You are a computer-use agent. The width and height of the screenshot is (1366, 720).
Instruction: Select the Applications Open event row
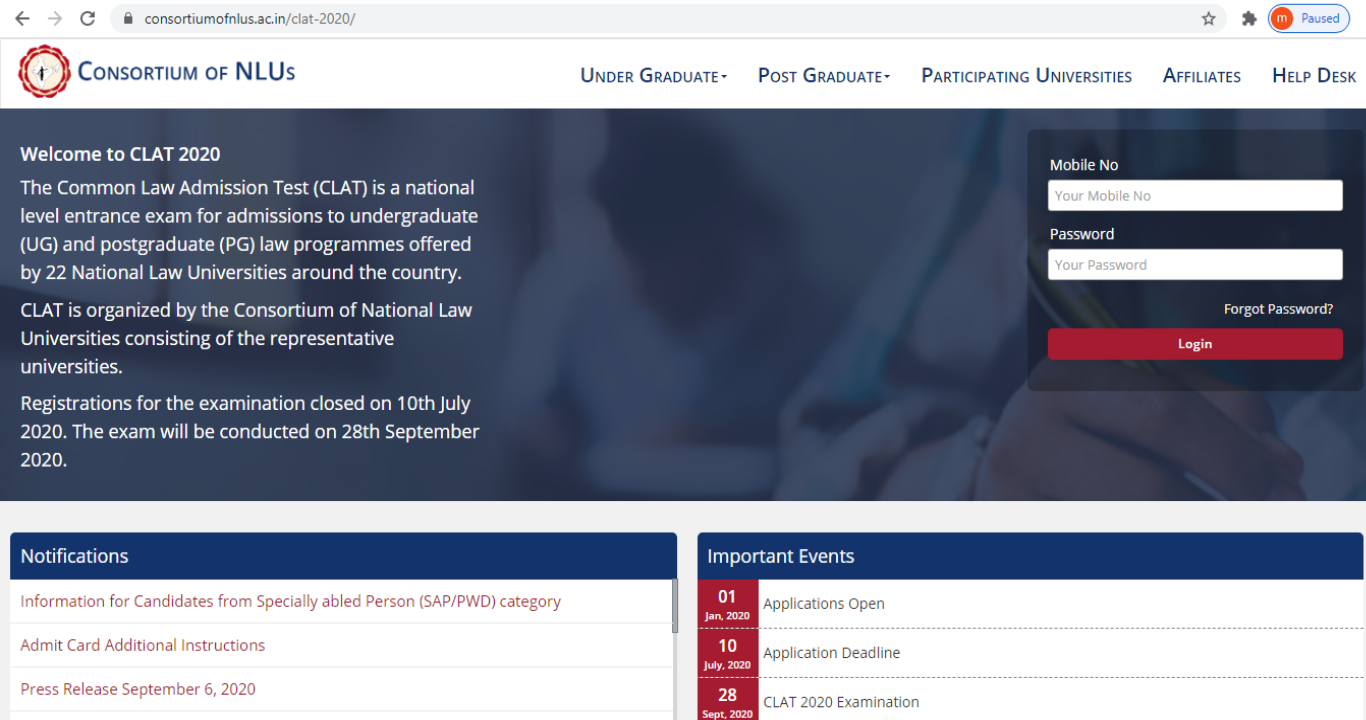(x=1030, y=604)
